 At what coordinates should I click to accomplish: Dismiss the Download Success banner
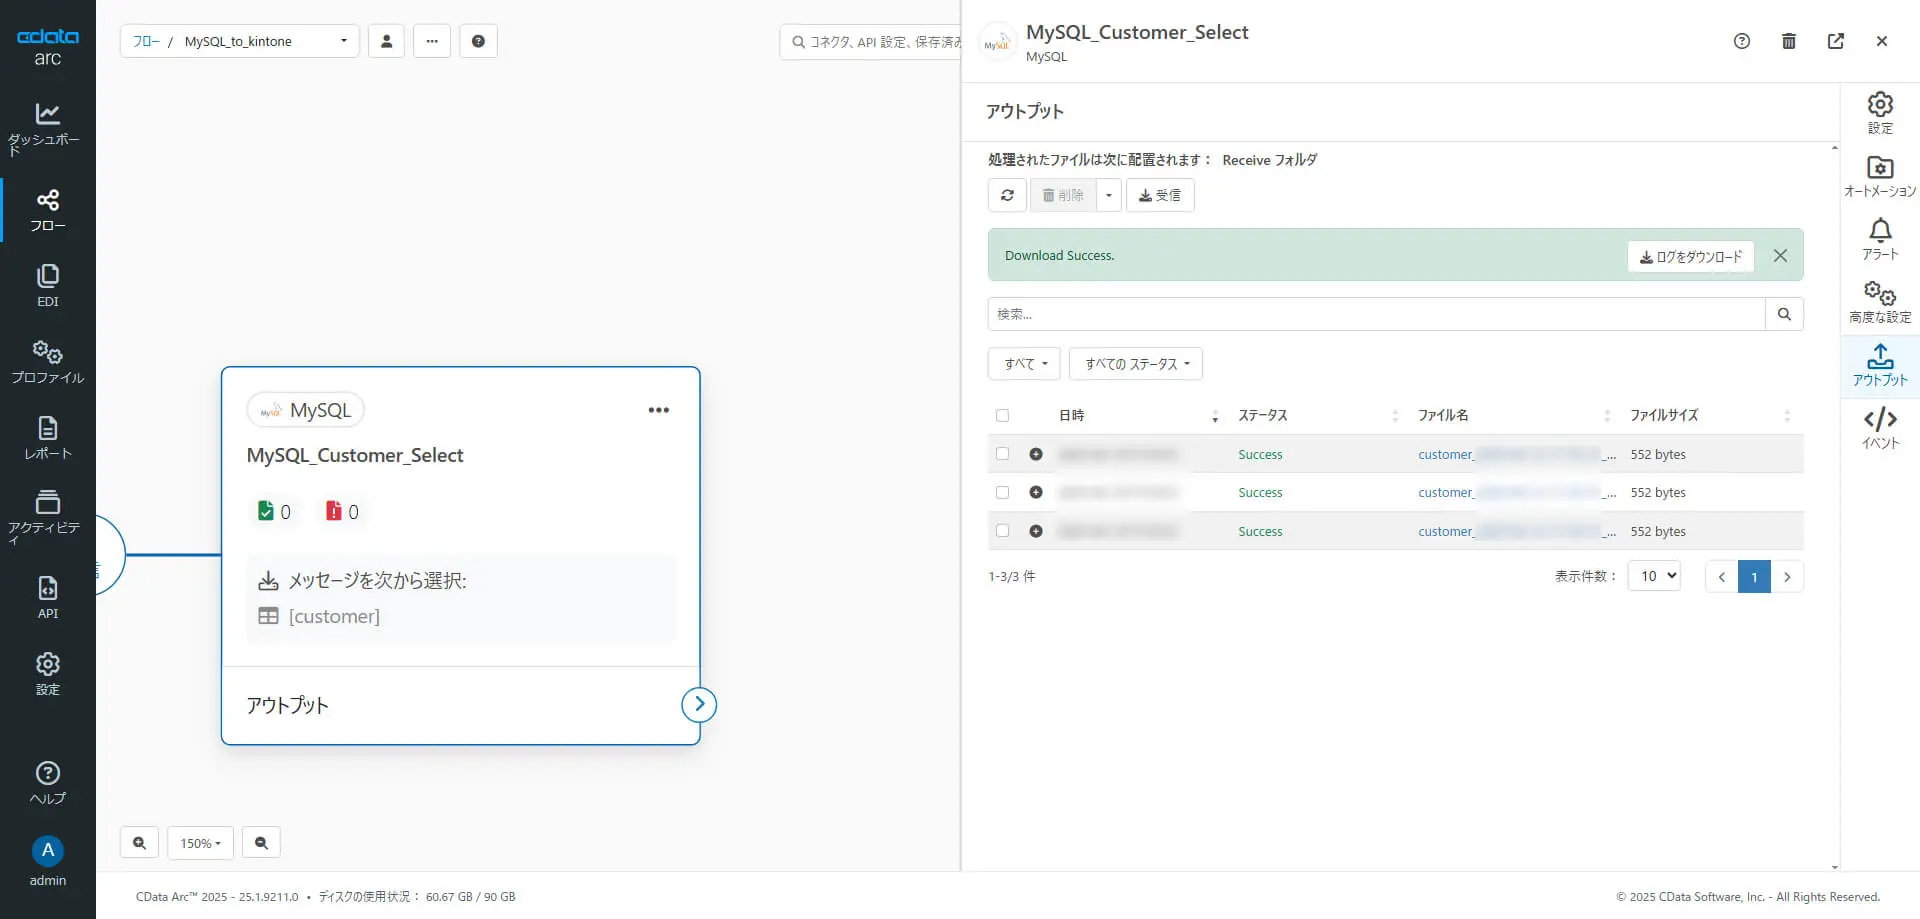[x=1780, y=255]
